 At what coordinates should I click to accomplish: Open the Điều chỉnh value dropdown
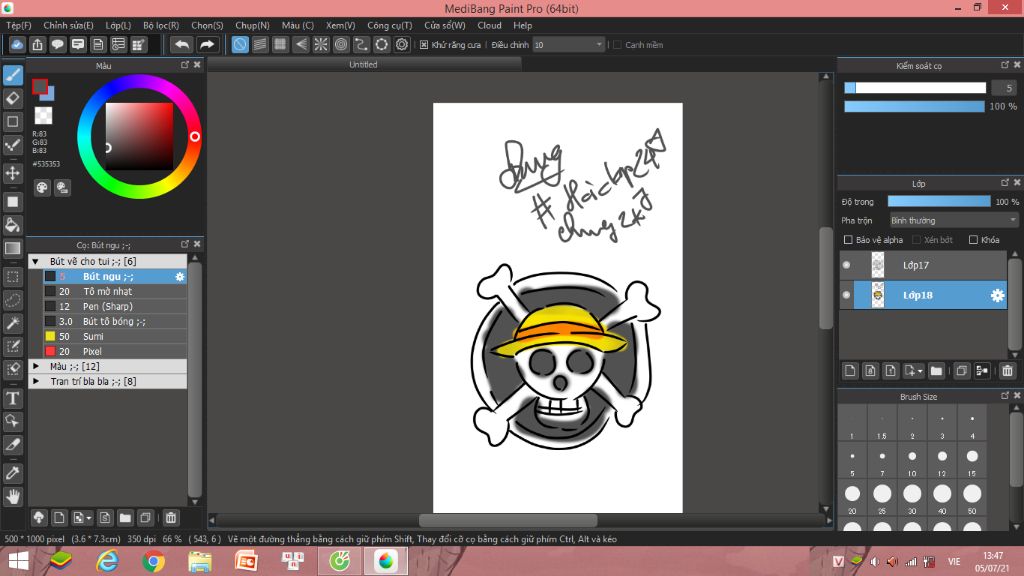(x=568, y=44)
